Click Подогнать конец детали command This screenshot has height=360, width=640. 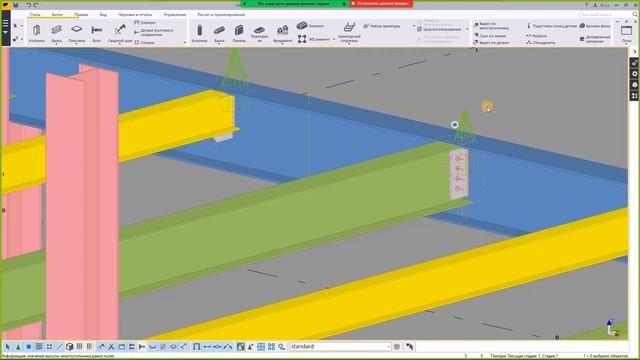pos(552,26)
